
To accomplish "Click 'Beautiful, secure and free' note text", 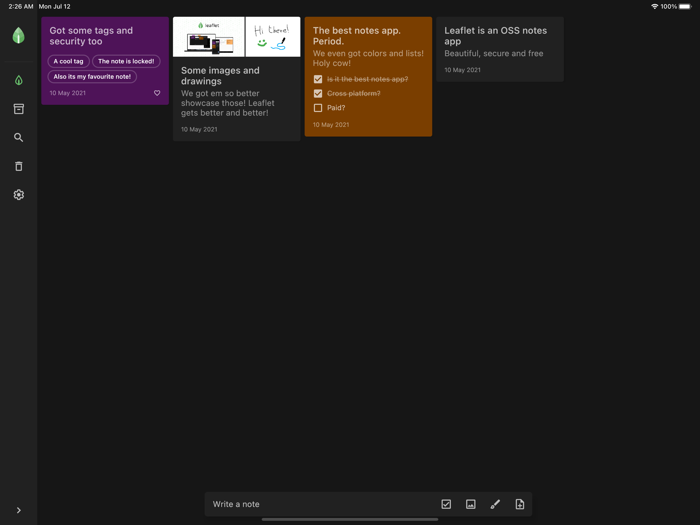I will click(494, 53).
